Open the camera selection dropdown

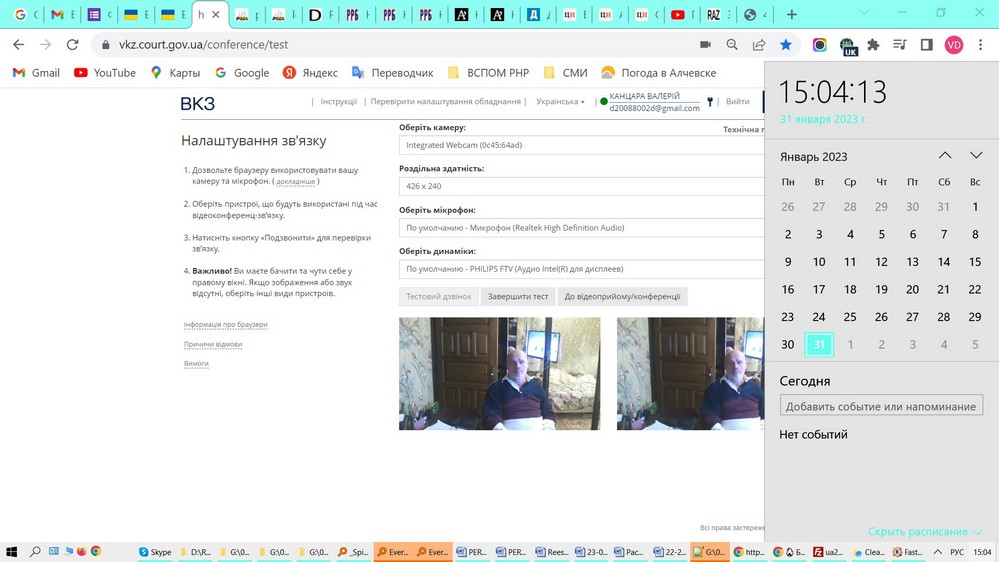point(581,145)
